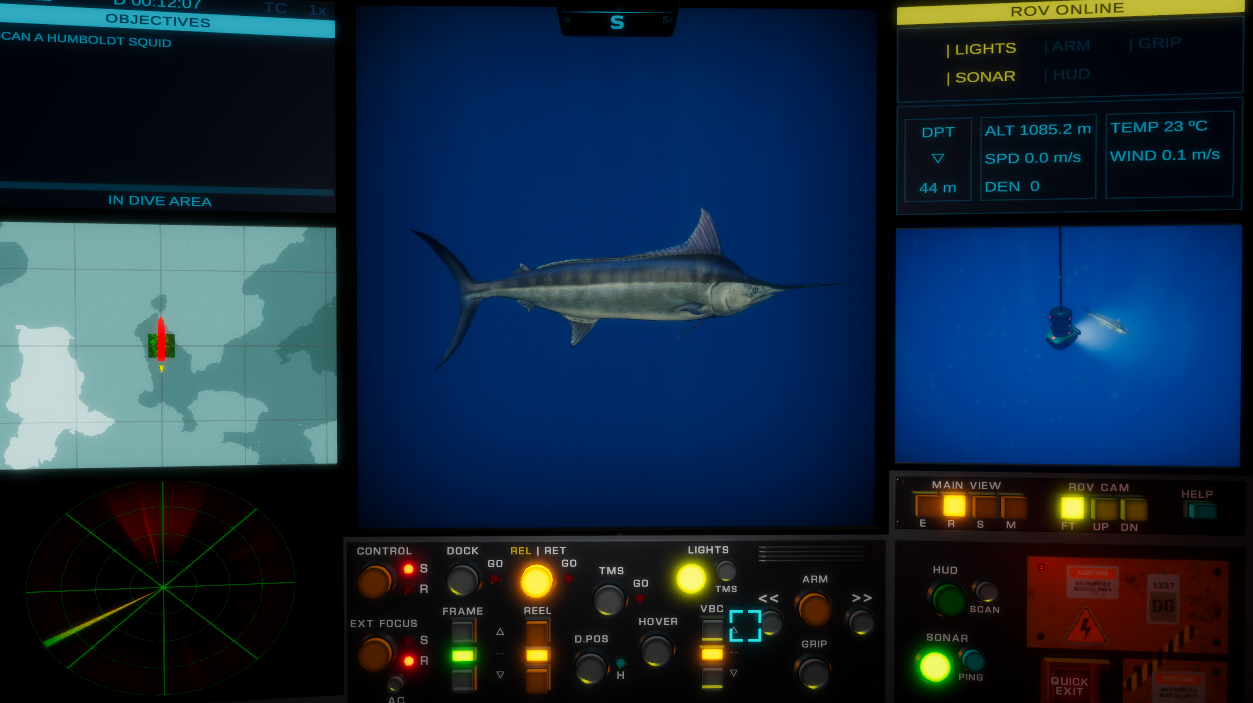Toggle the yellow LIGHTS button off
The height and width of the screenshot is (703, 1253).
click(x=691, y=578)
